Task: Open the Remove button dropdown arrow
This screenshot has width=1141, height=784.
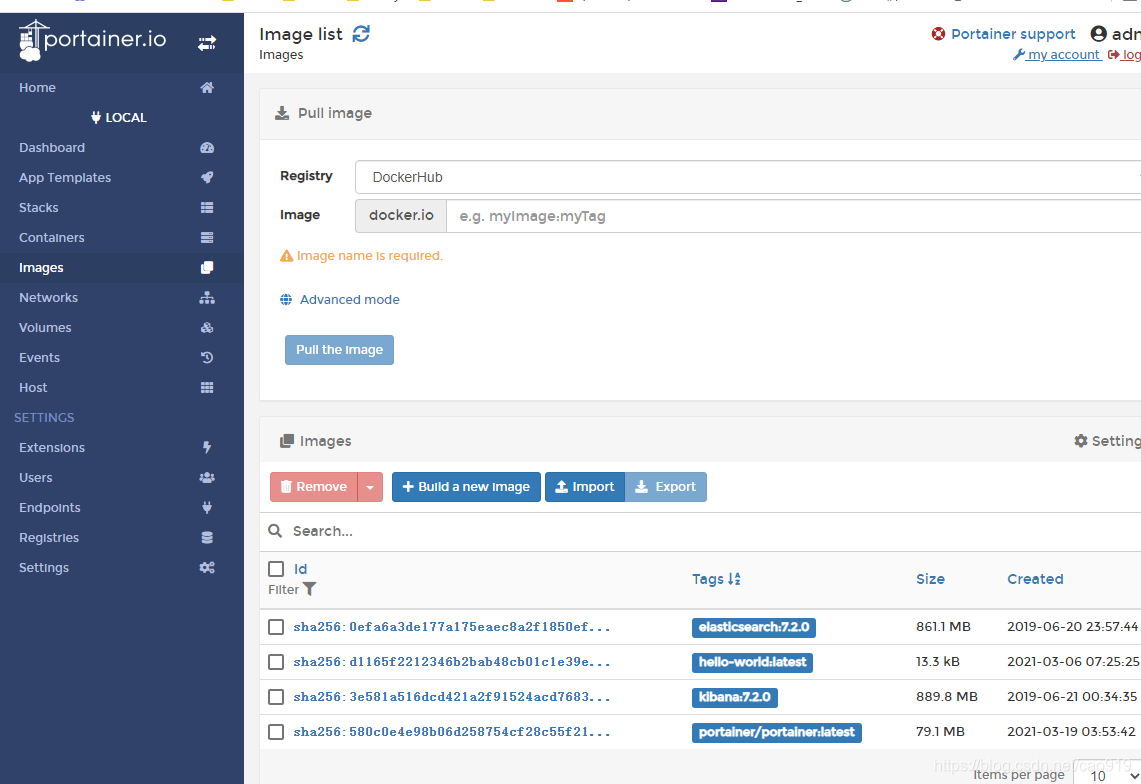Action: click(x=370, y=487)
